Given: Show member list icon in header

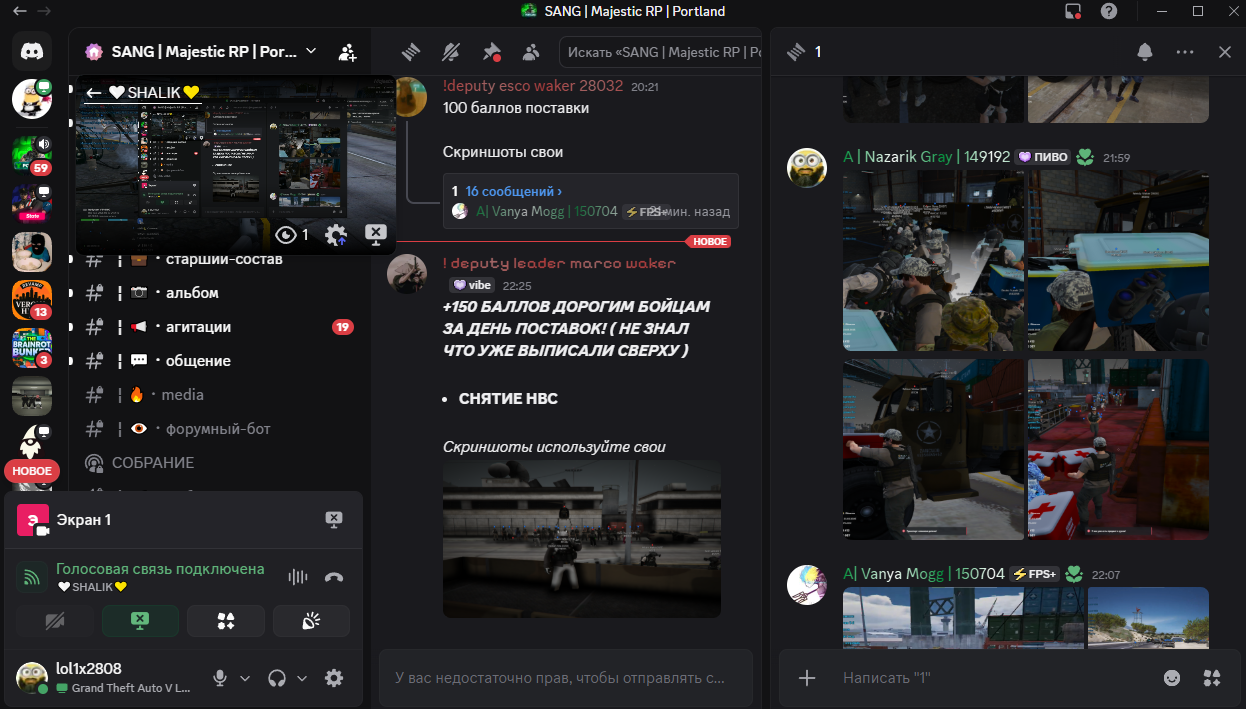Looking at the screenshot, I should (531, 51).
